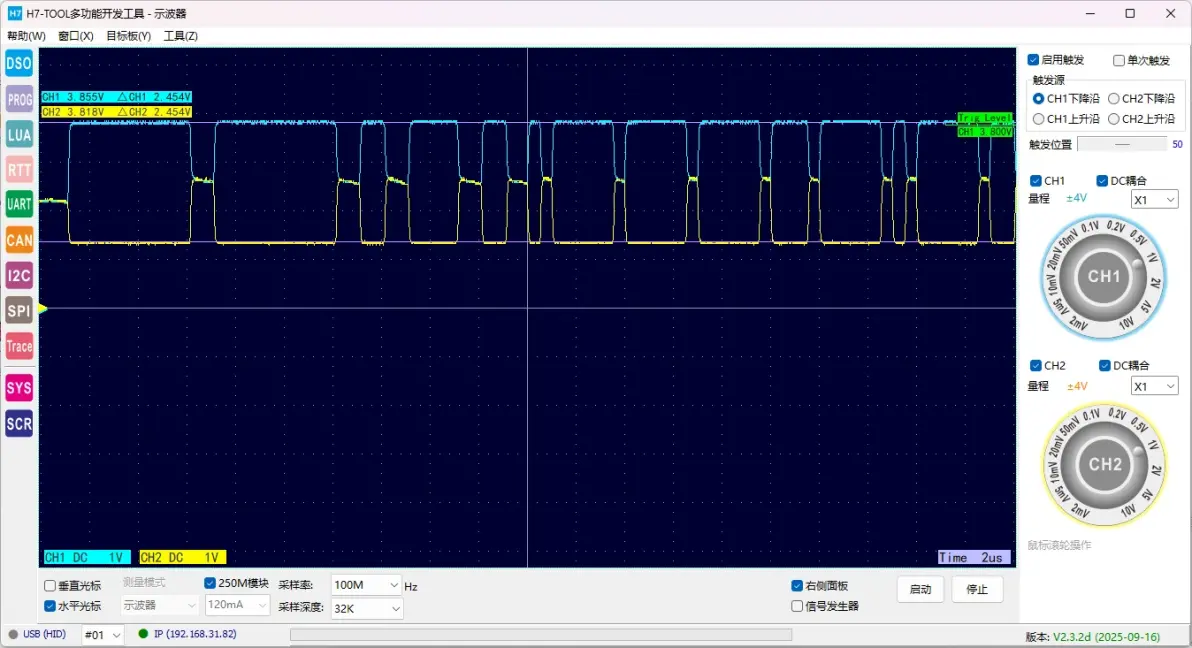Disable the 启用触发 trigger checkbox

tap(1034, 60)
